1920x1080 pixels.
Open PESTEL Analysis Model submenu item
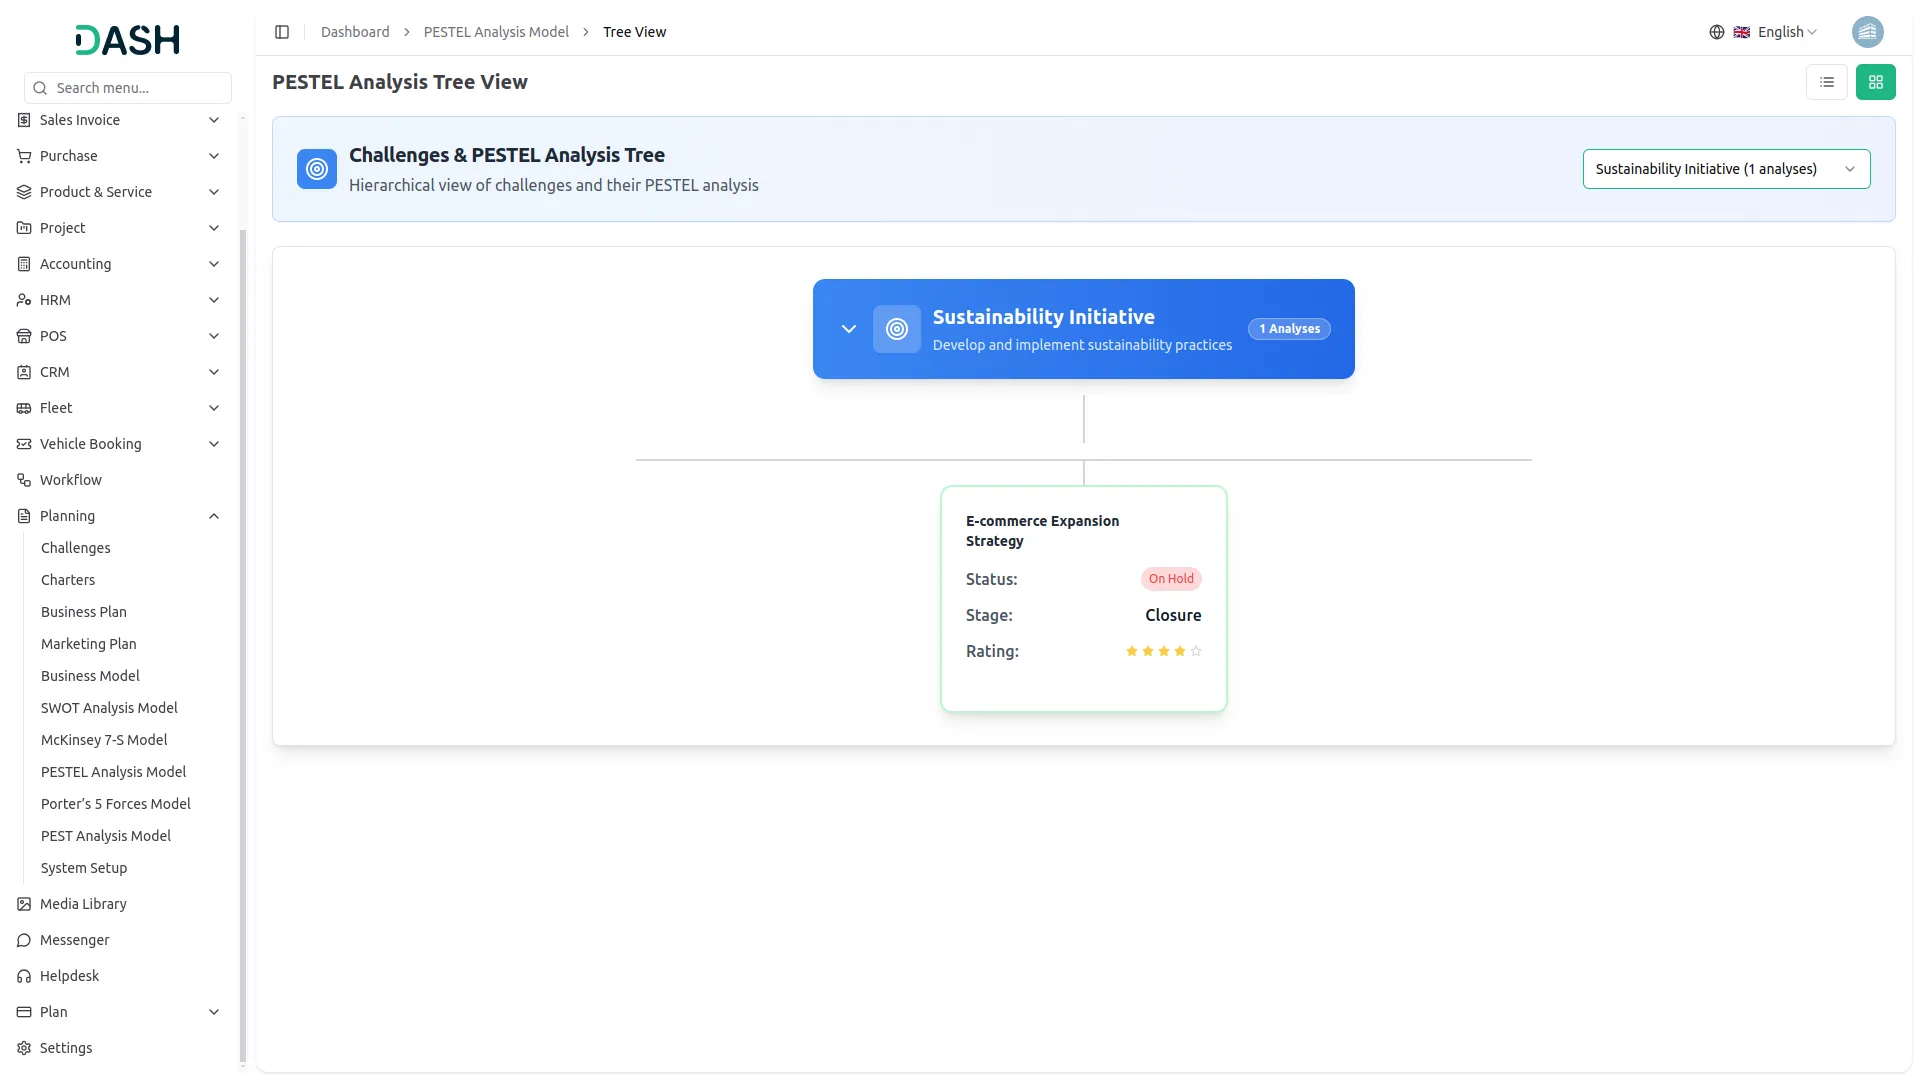click(113, 772)
